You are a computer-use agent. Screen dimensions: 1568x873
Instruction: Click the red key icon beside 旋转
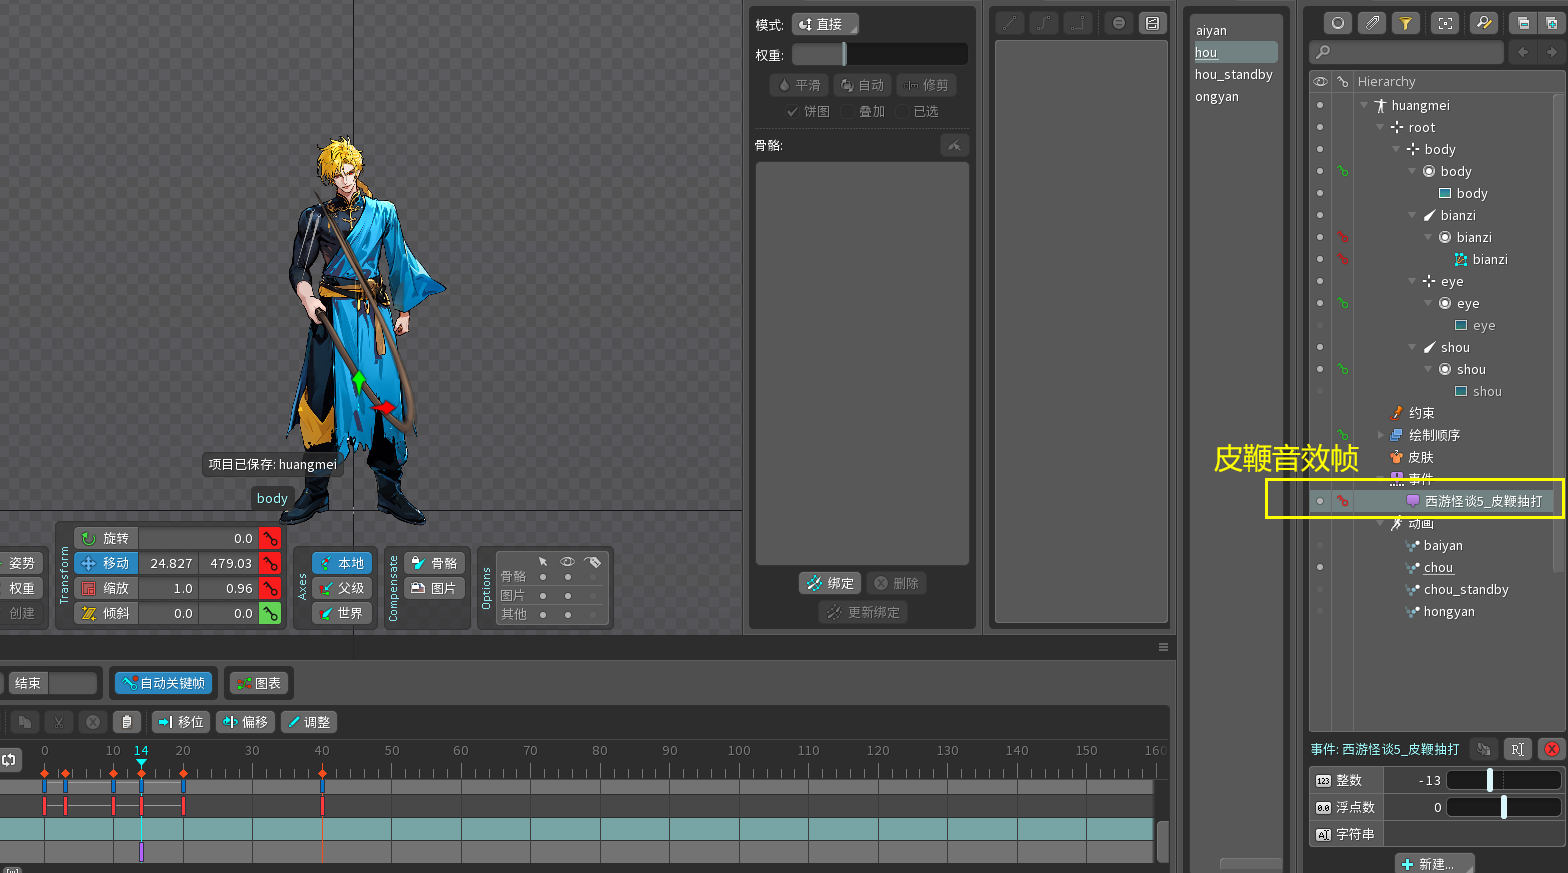[270, 538]
